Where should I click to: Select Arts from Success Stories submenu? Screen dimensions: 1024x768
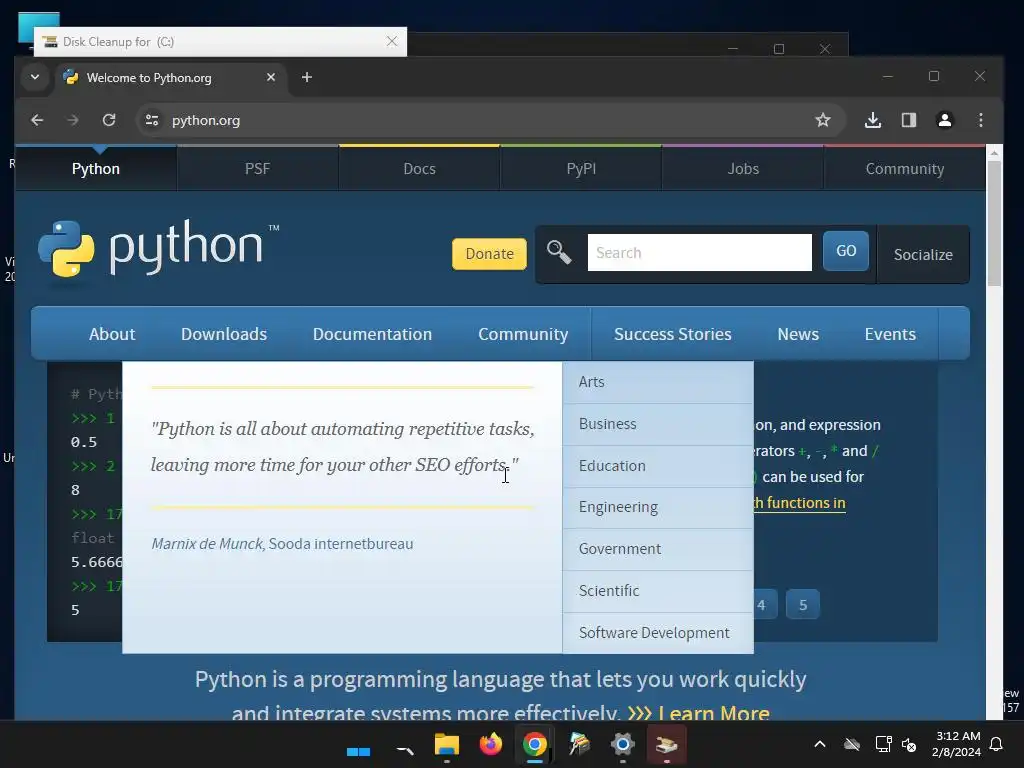[x=658, y=382]
